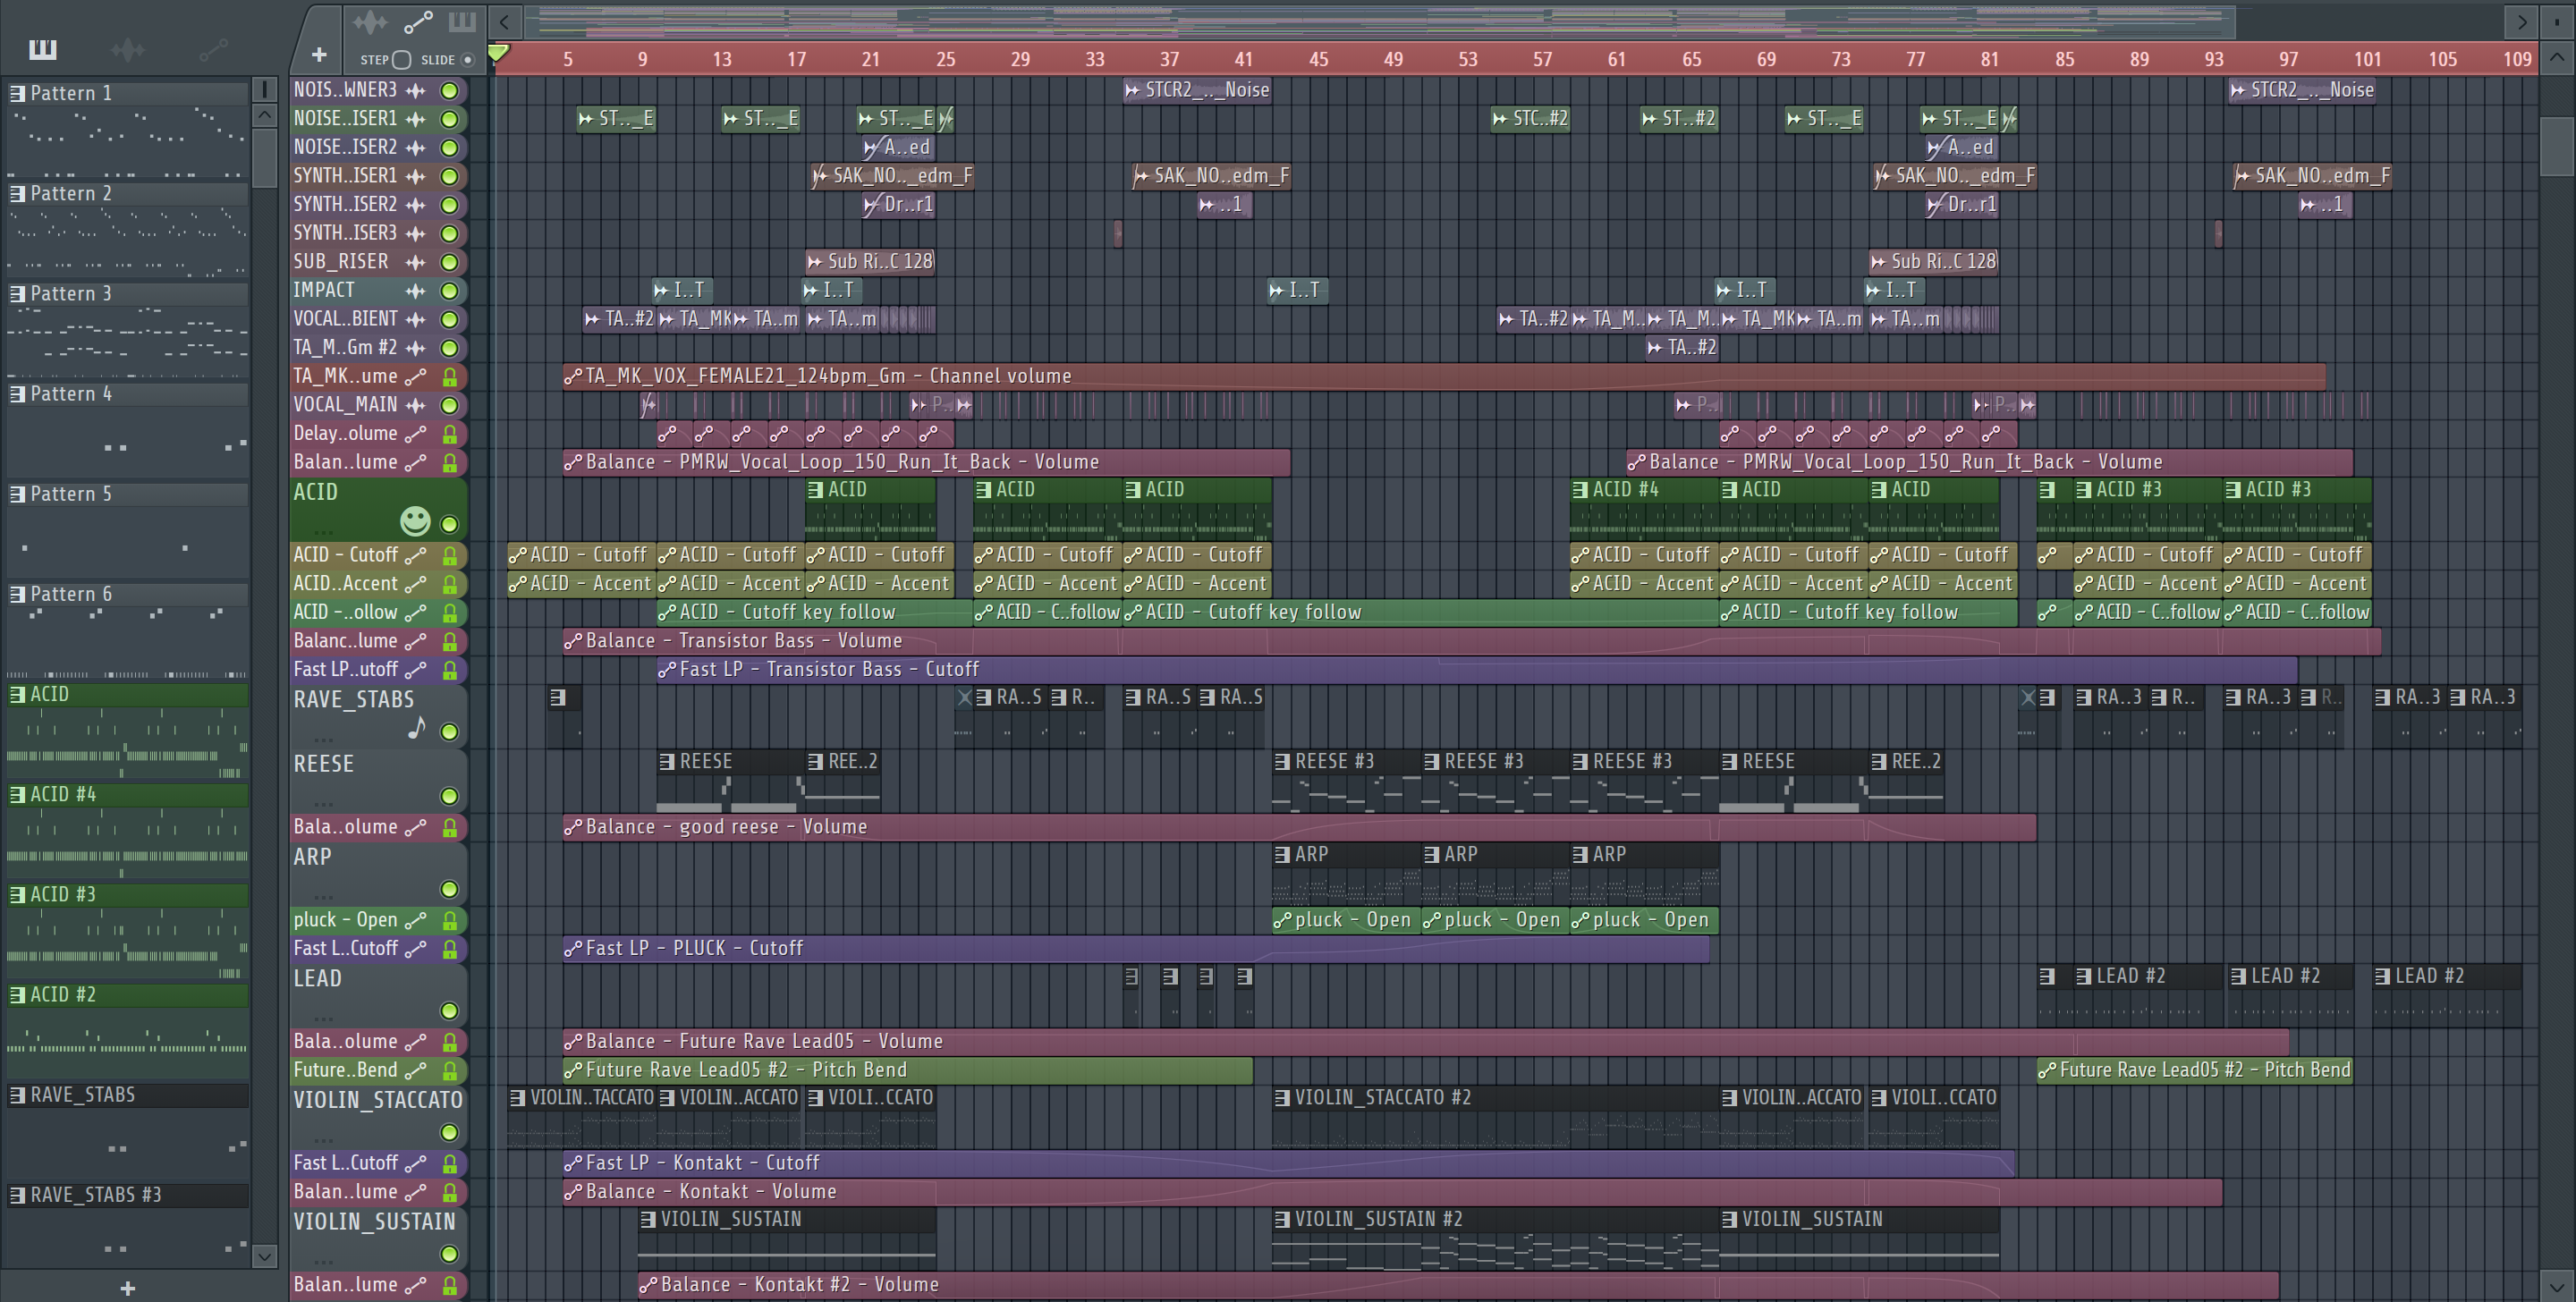Show audio clips in the picker panel
The image size is (2576, 1302).
127,48
